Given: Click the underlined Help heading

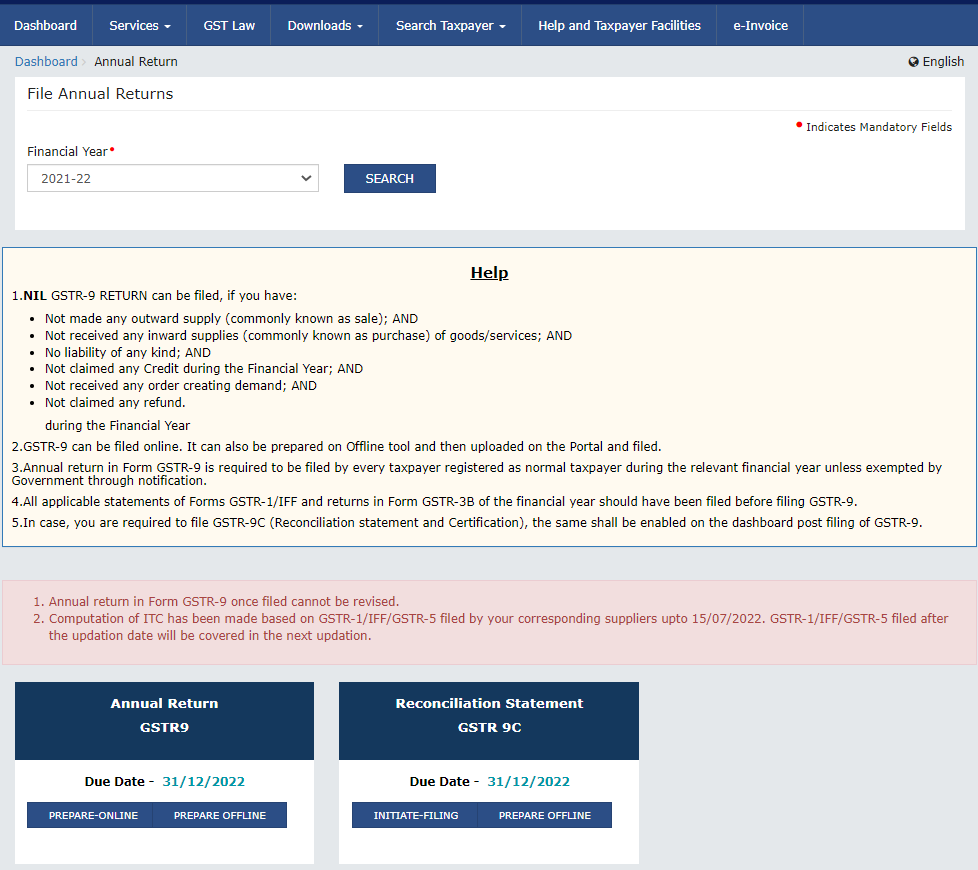Looking at the screenshot, I should tap(489, 272).
